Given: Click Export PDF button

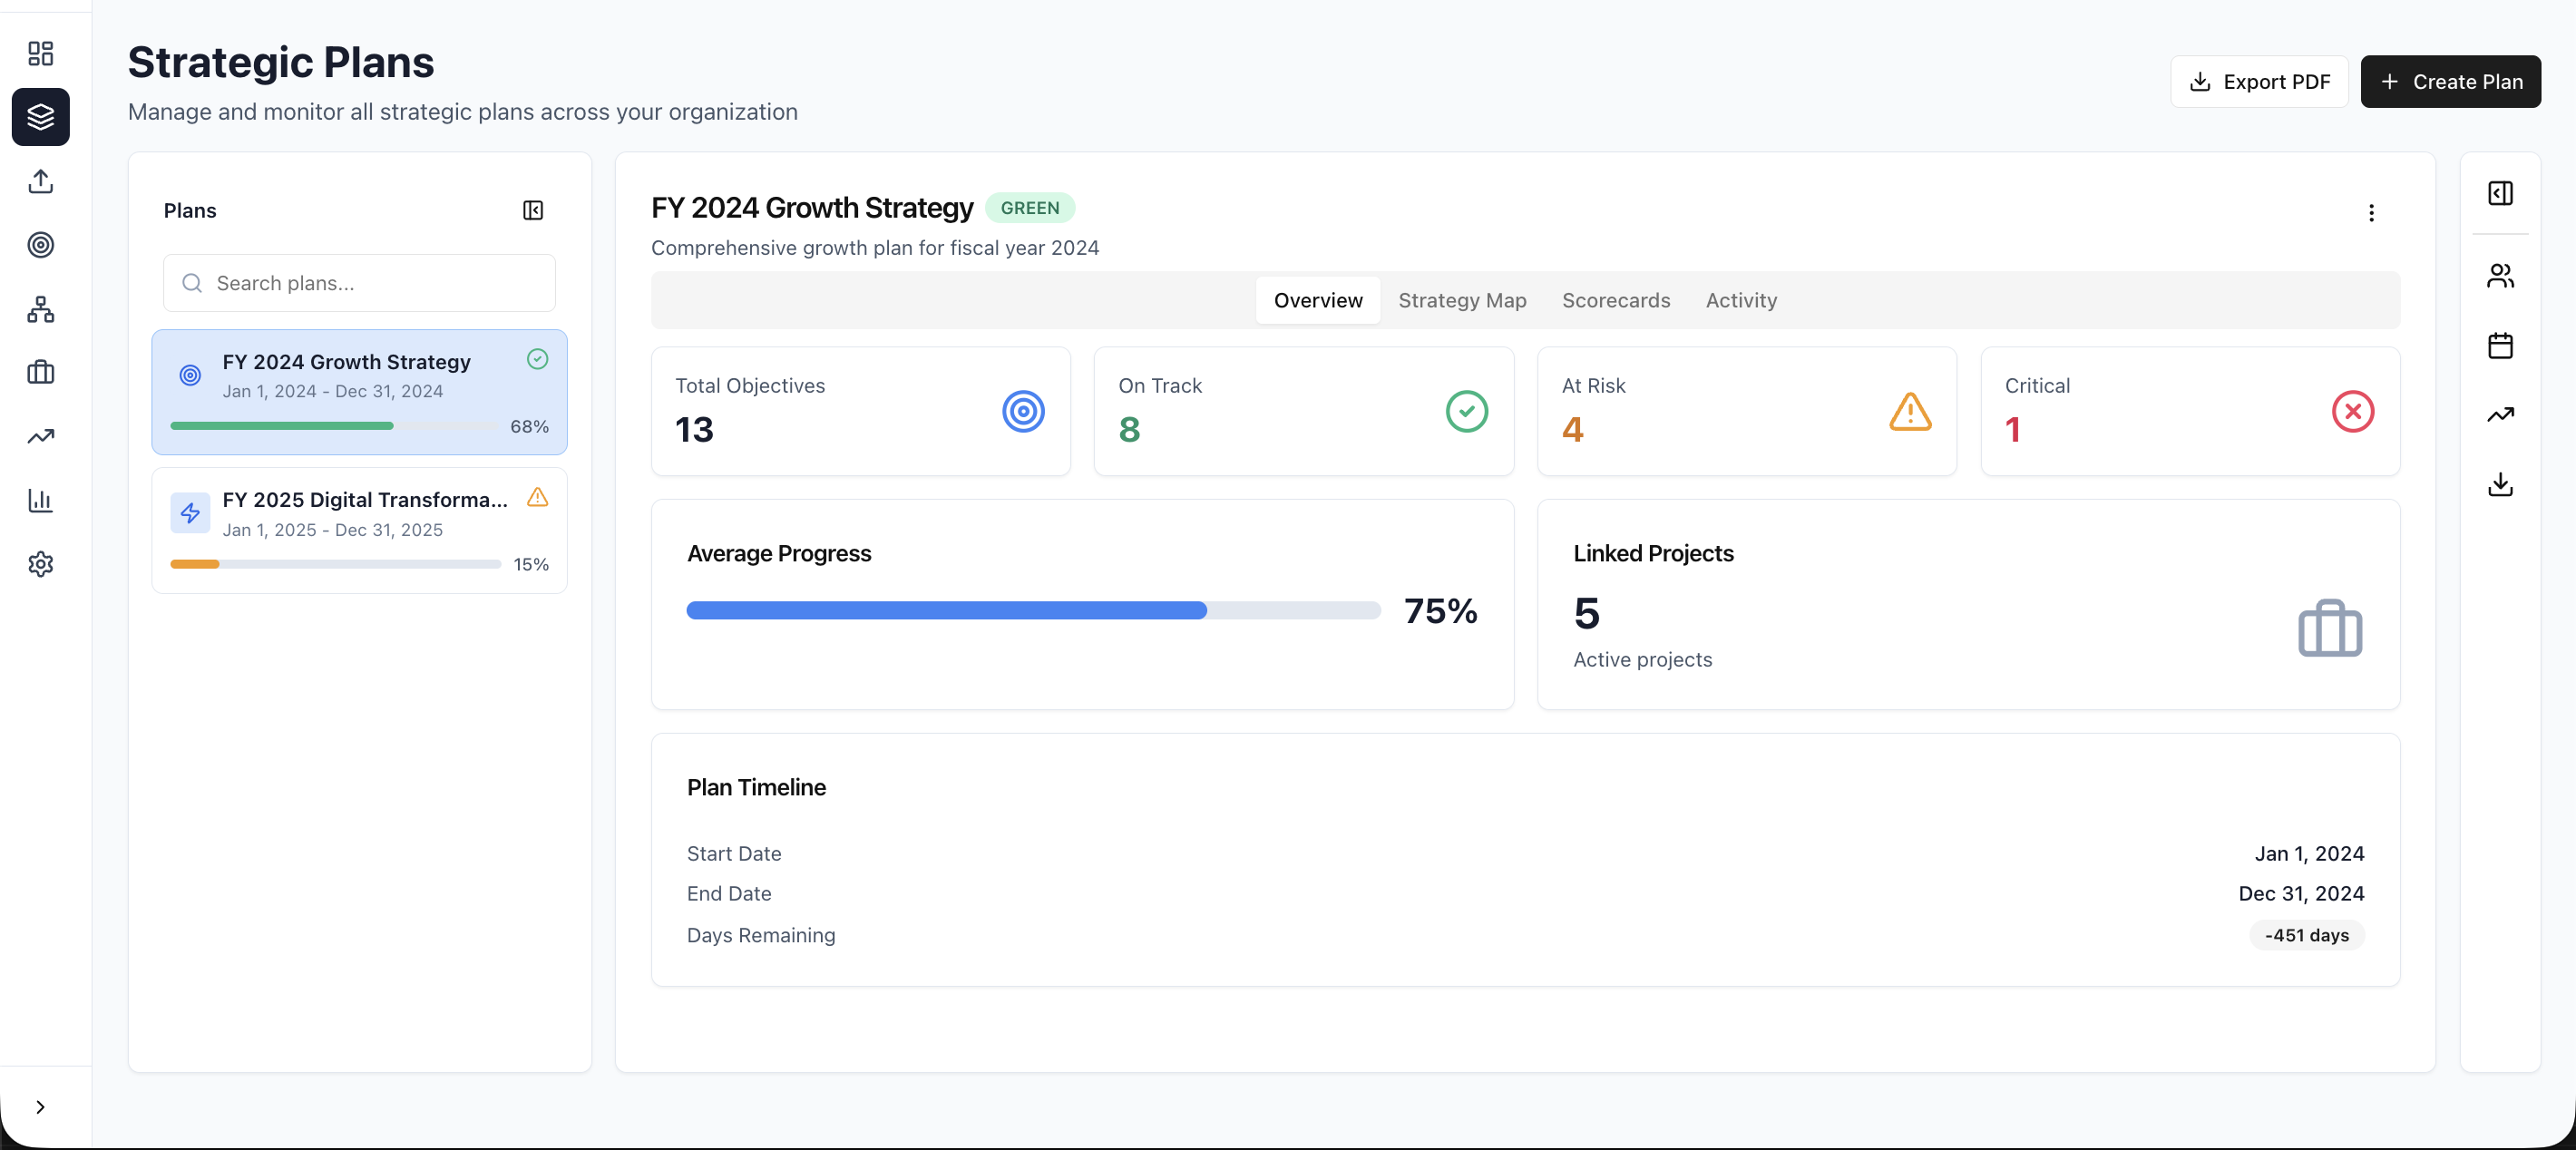Looking at the screenshot, I should pos(2259,81).
